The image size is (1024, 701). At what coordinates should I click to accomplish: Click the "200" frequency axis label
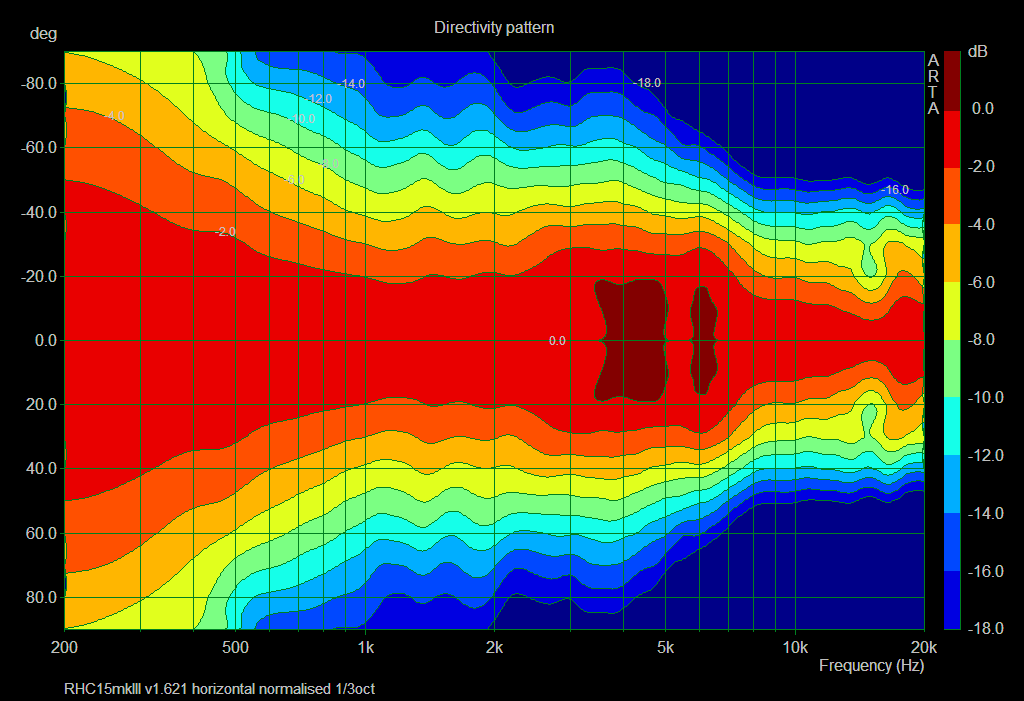[64, 647]
